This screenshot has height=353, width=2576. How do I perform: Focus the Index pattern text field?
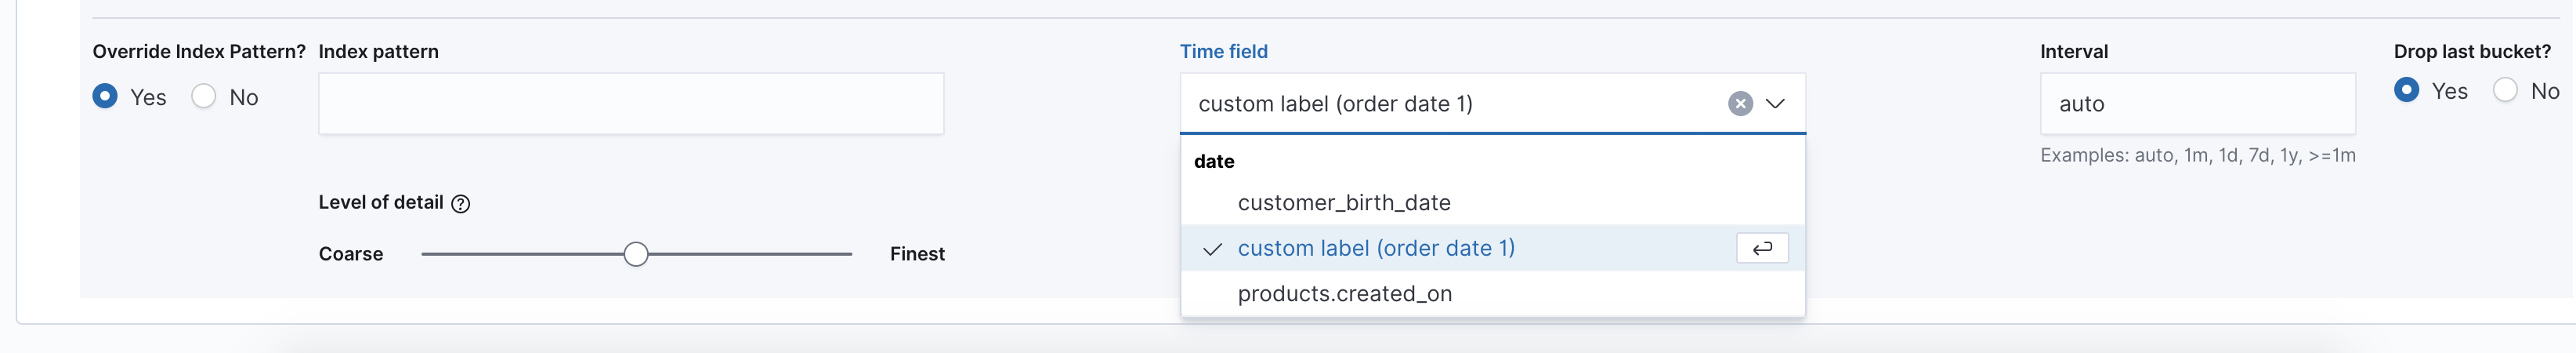630,104
